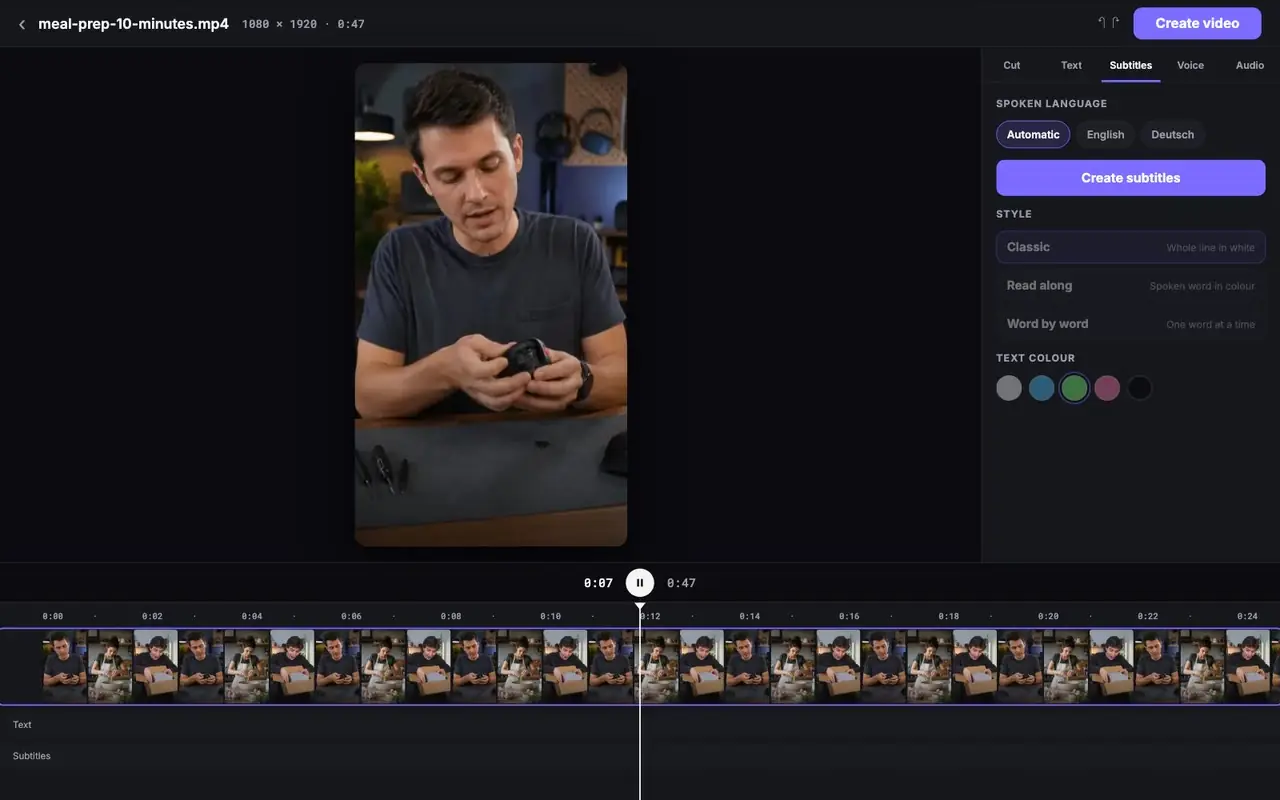Click the Text track label

click(x=22, y=725)
